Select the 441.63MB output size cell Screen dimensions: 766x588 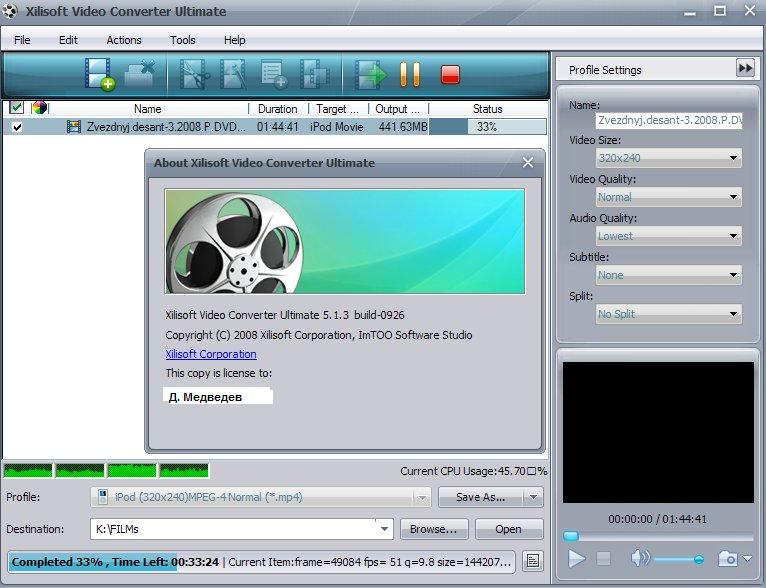coord(403,127)
